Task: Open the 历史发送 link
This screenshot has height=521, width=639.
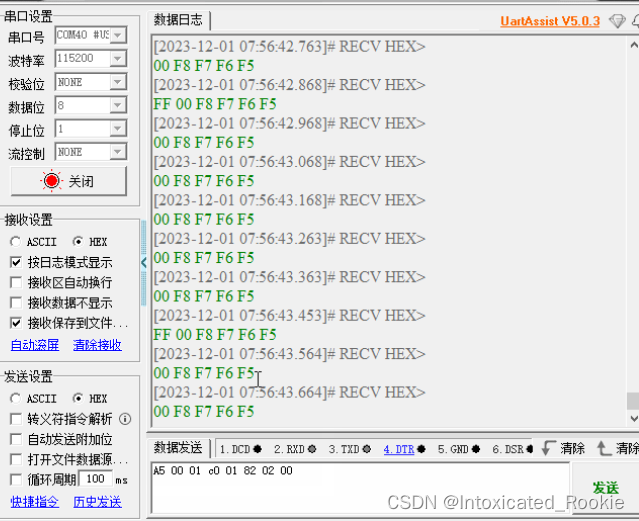Action: click(97, 502)
